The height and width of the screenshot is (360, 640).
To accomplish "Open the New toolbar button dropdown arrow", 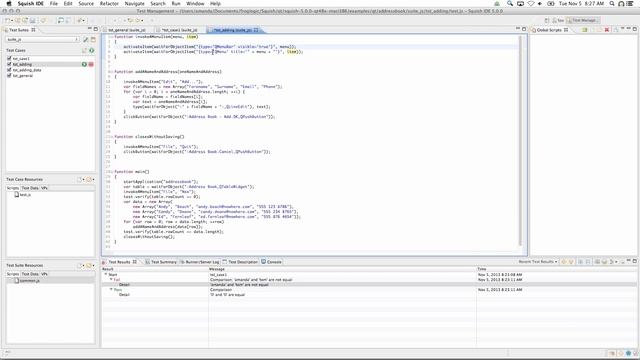I will coord(12,20).
